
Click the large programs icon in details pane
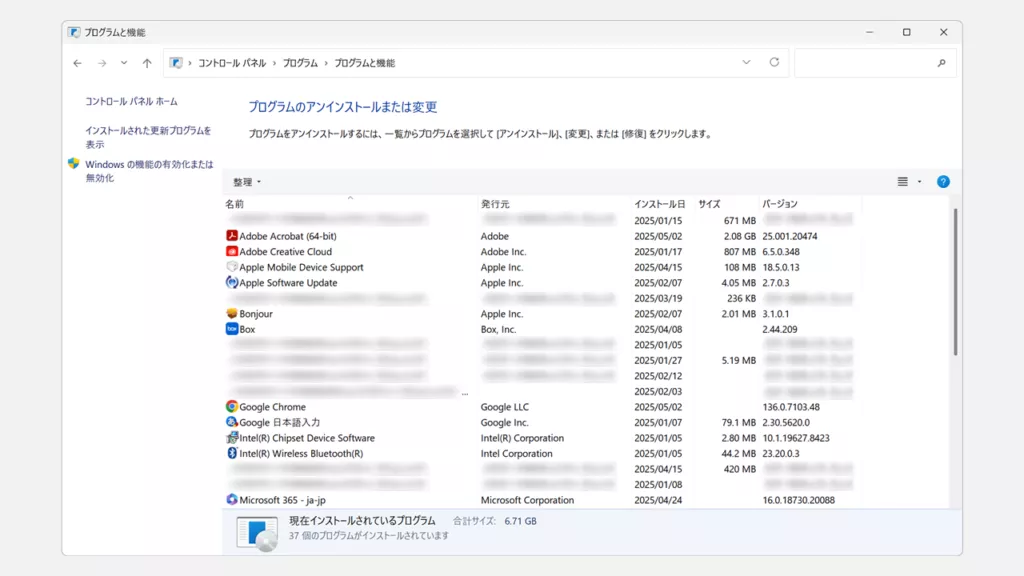[257, 533]
